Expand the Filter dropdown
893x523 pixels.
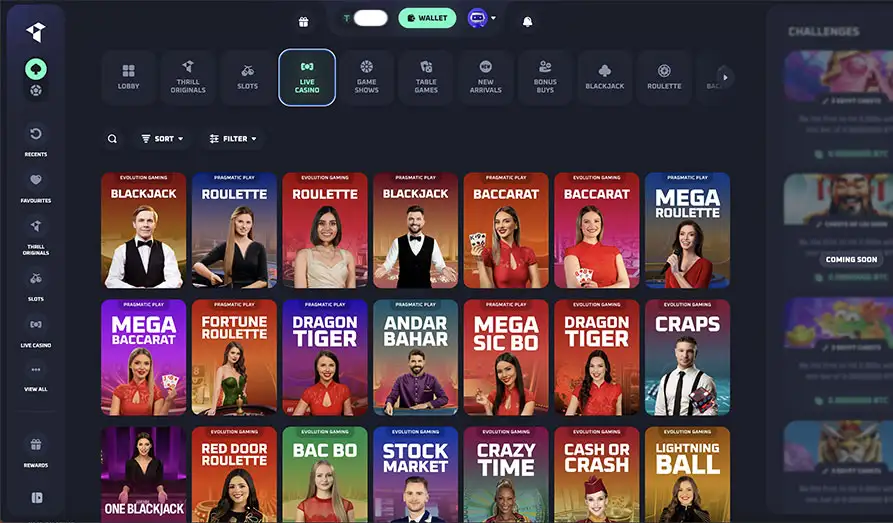[232, 138]
